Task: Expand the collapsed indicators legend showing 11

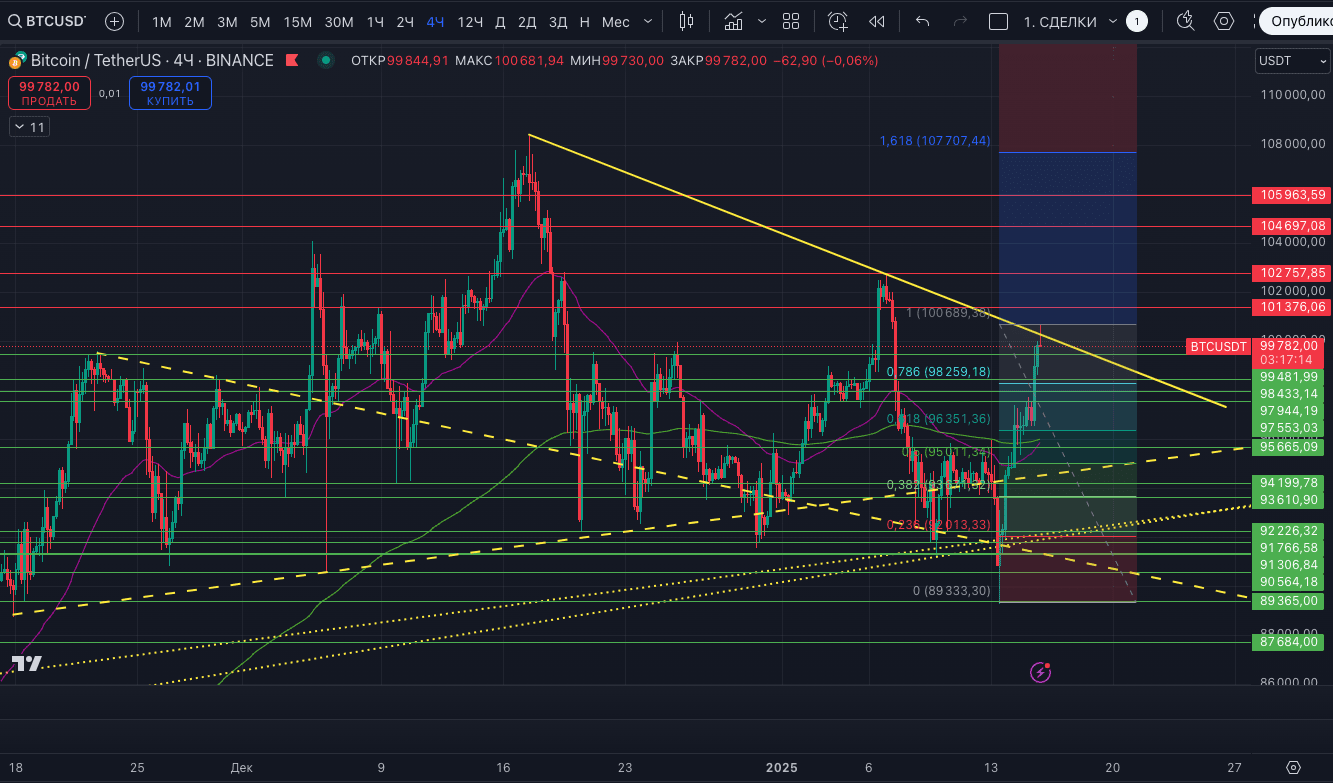Action: [29, 127]
